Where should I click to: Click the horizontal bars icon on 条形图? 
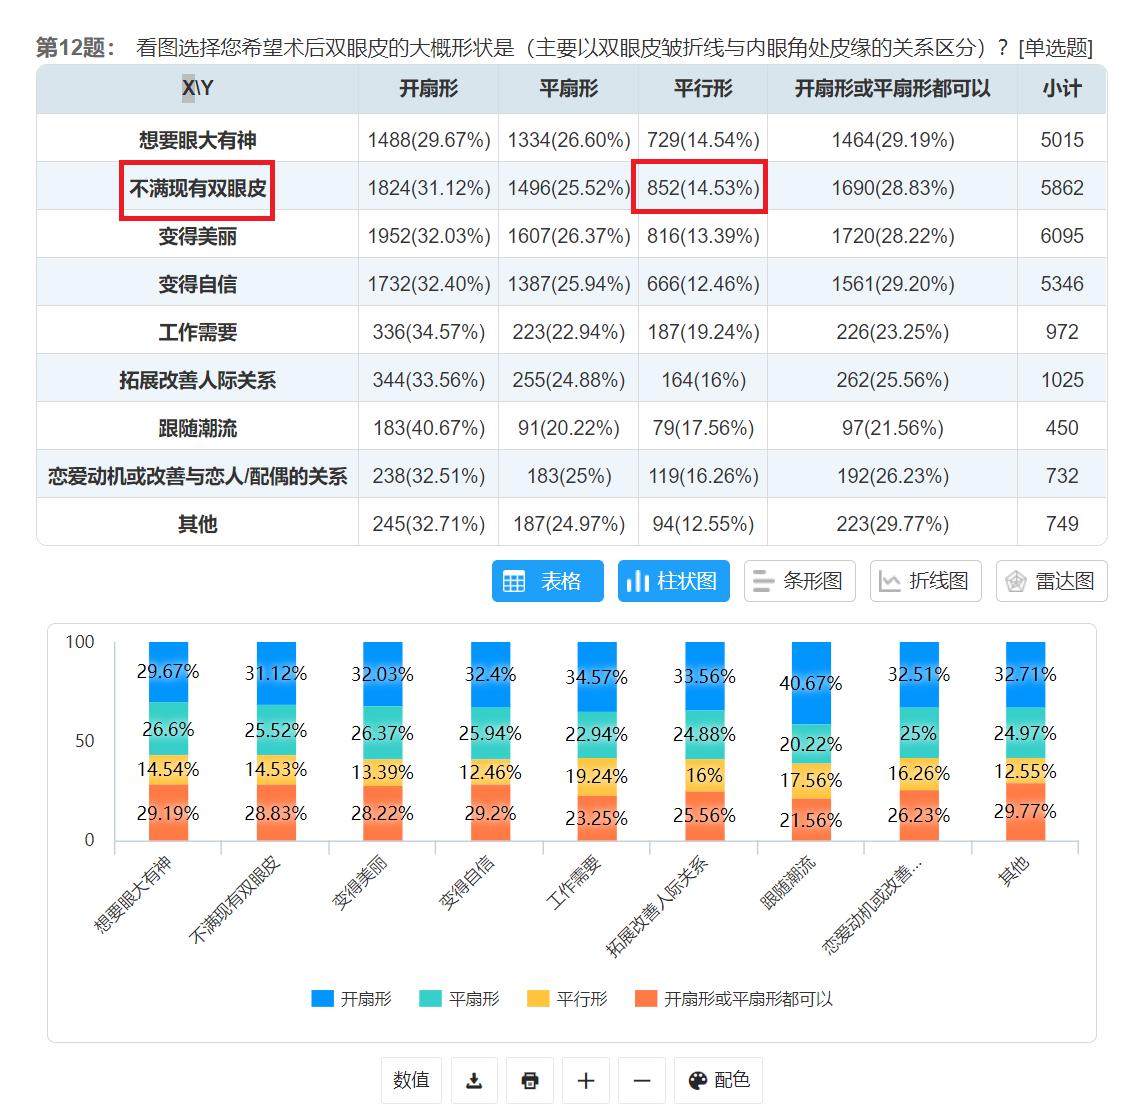[x=764, y=581]
